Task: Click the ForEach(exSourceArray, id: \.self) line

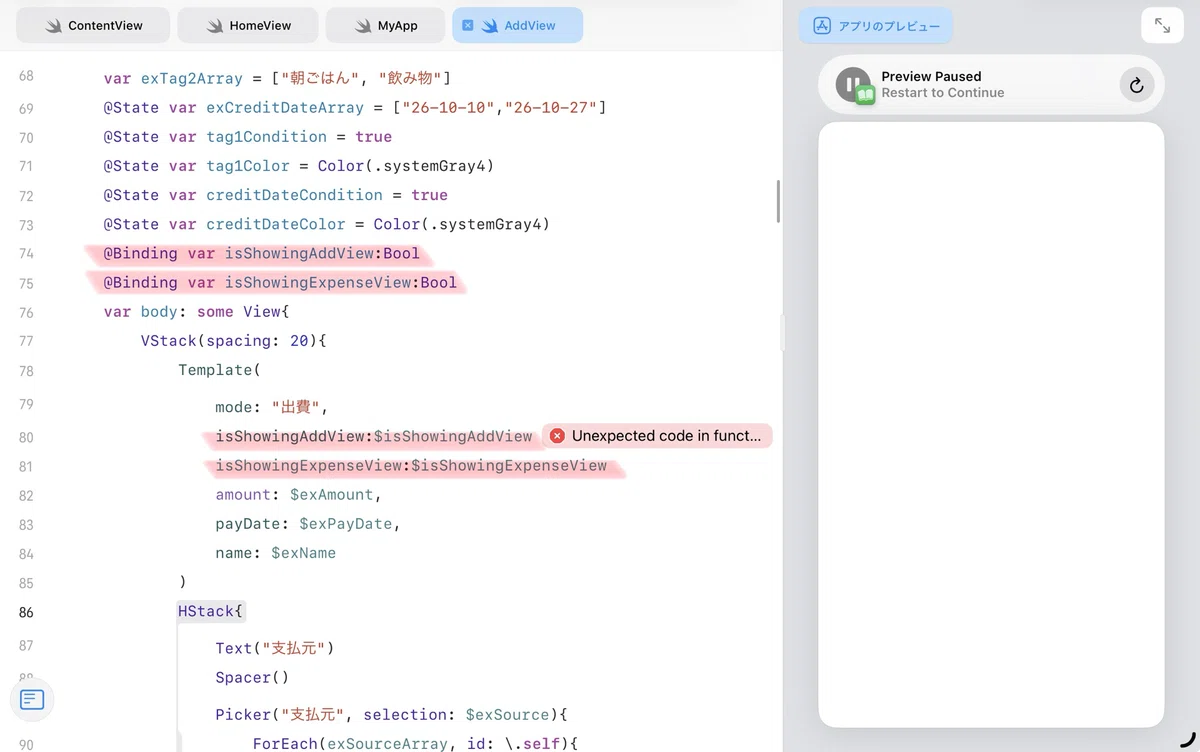Action: 415,743
